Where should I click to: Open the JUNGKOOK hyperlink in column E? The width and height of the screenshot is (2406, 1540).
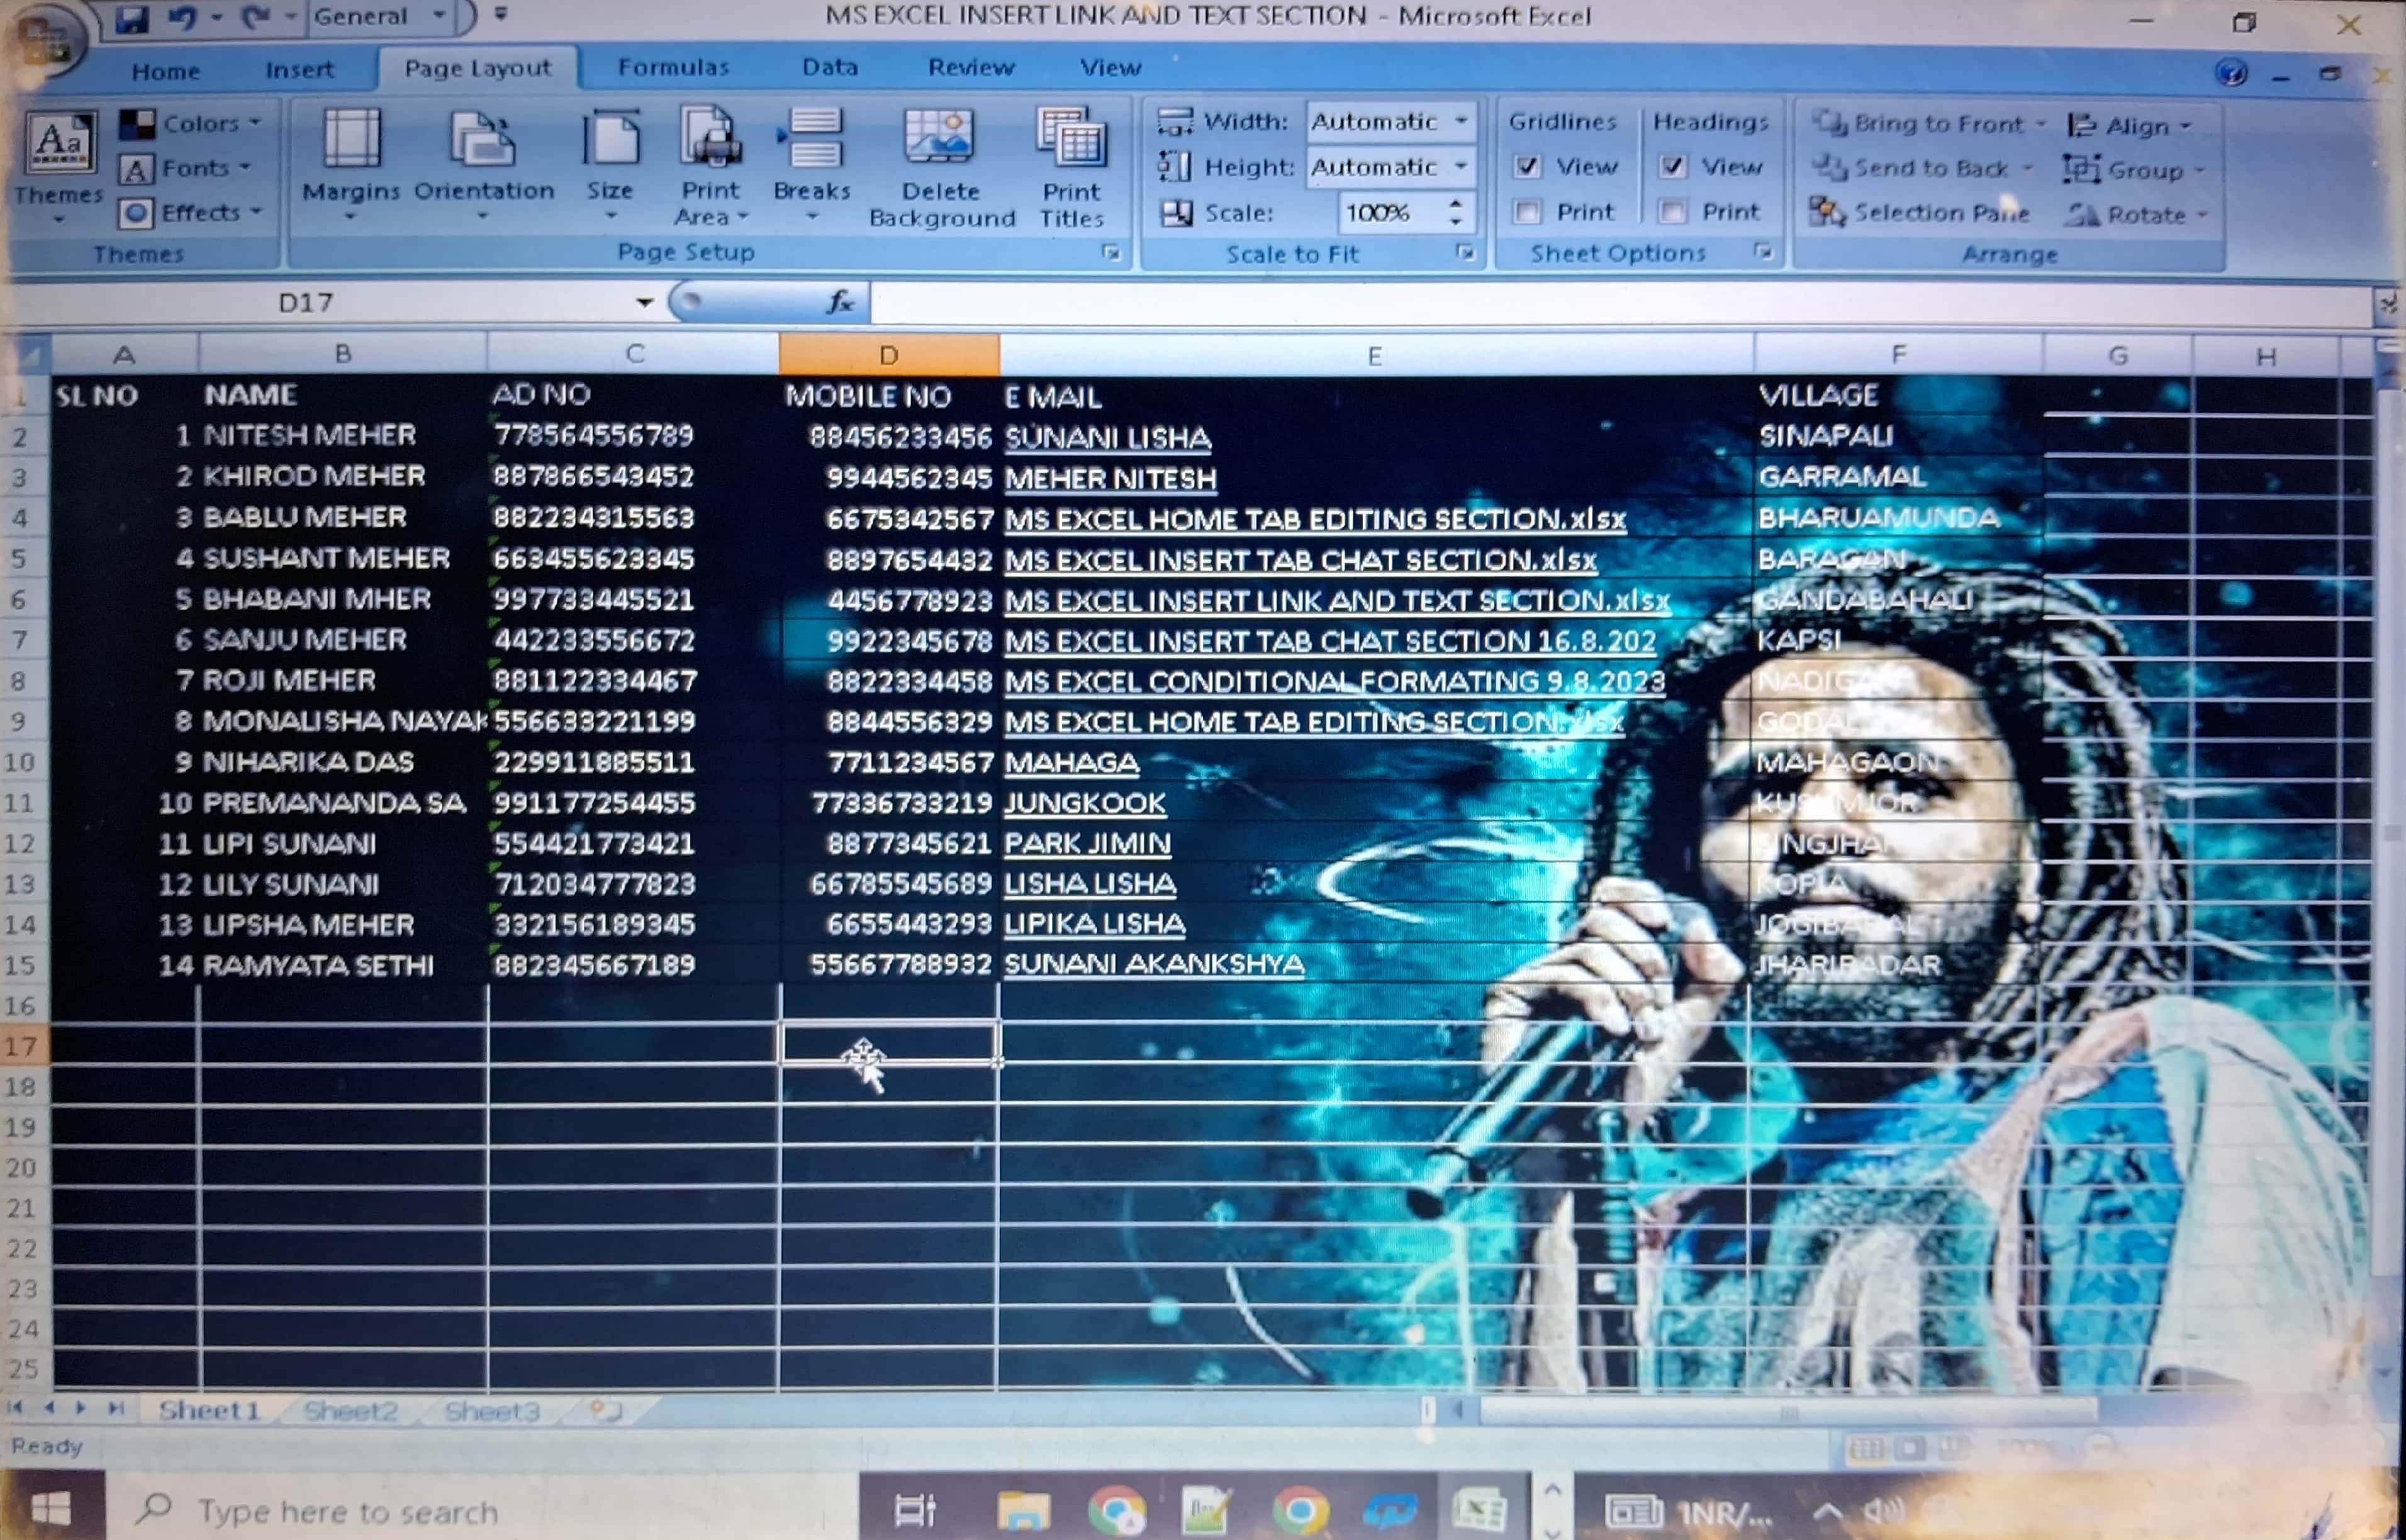1085,803
